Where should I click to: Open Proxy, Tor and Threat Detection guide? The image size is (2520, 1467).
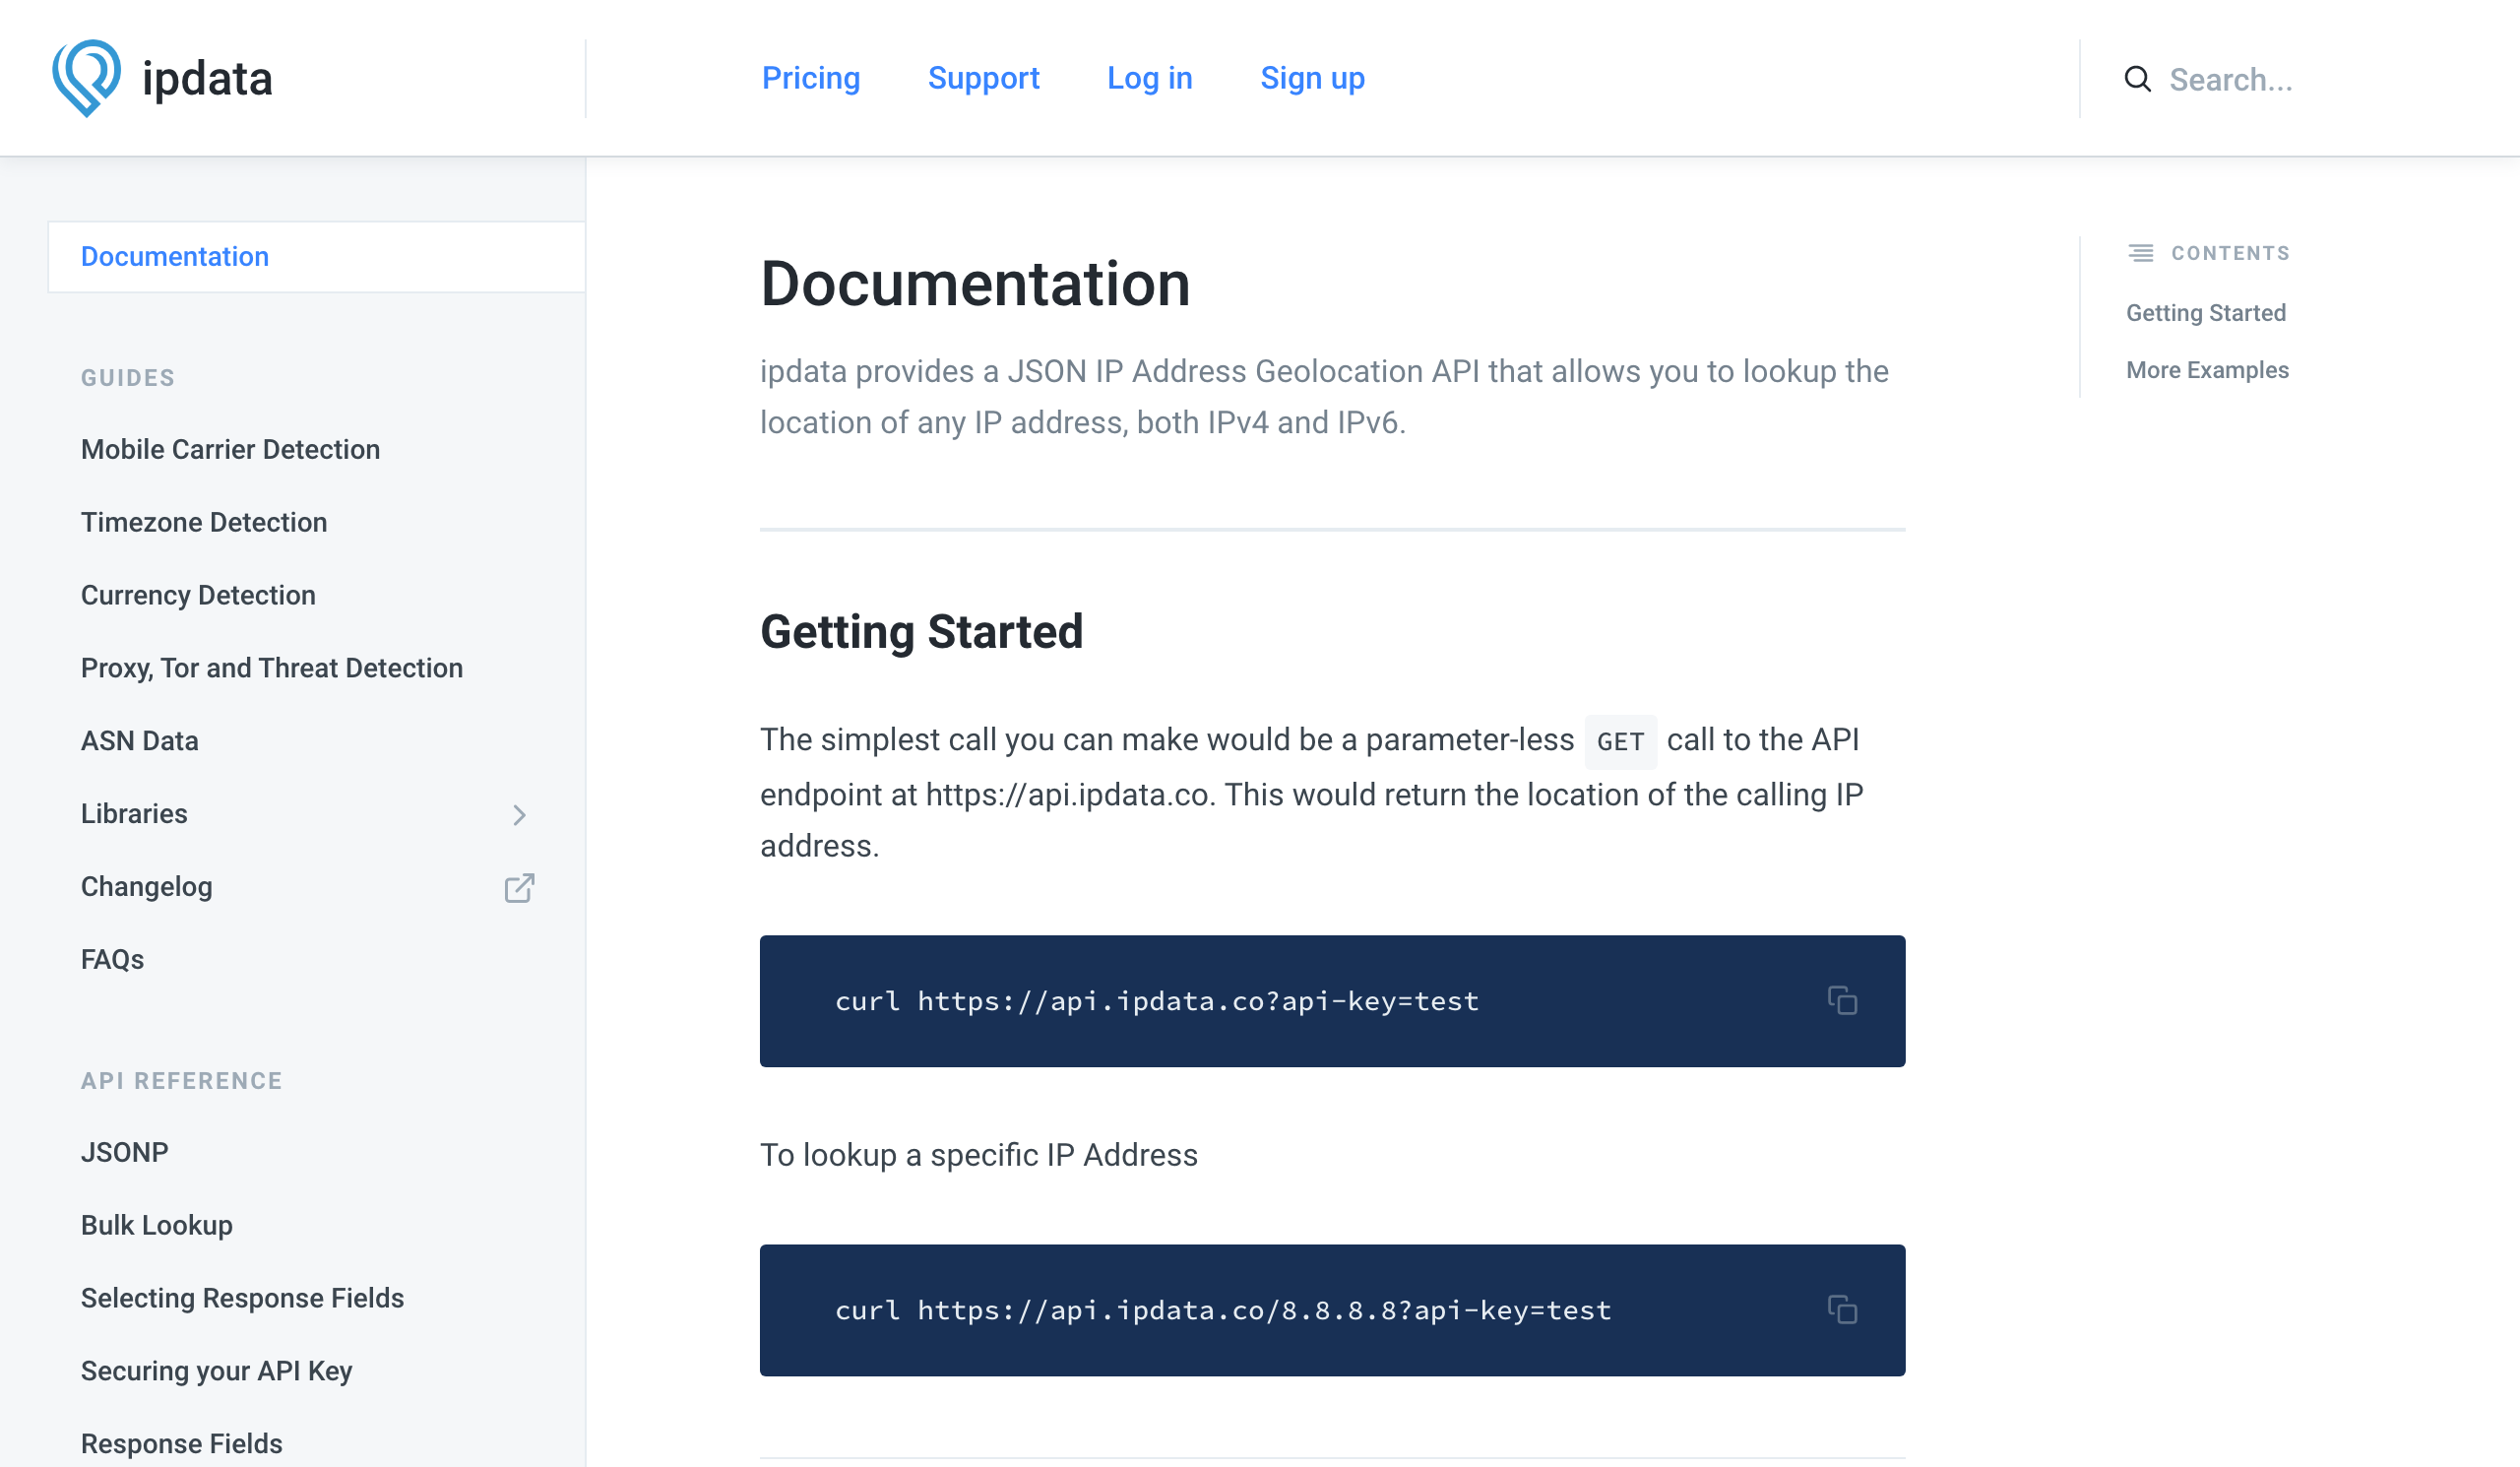coord(272,668)
